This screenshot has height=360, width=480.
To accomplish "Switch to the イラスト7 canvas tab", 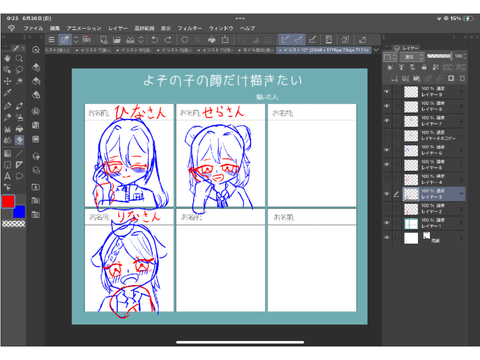I will point(93,50).
